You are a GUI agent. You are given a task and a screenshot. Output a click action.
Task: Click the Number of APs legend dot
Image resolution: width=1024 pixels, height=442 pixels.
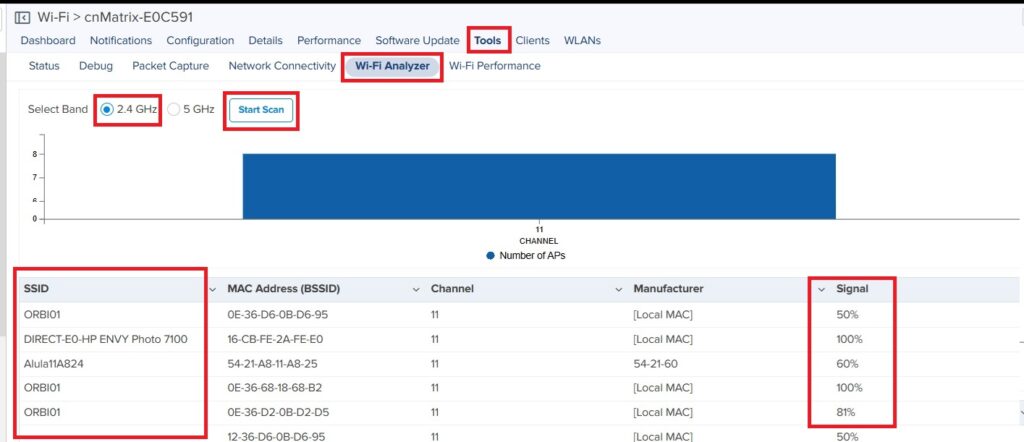click(490, 256)
